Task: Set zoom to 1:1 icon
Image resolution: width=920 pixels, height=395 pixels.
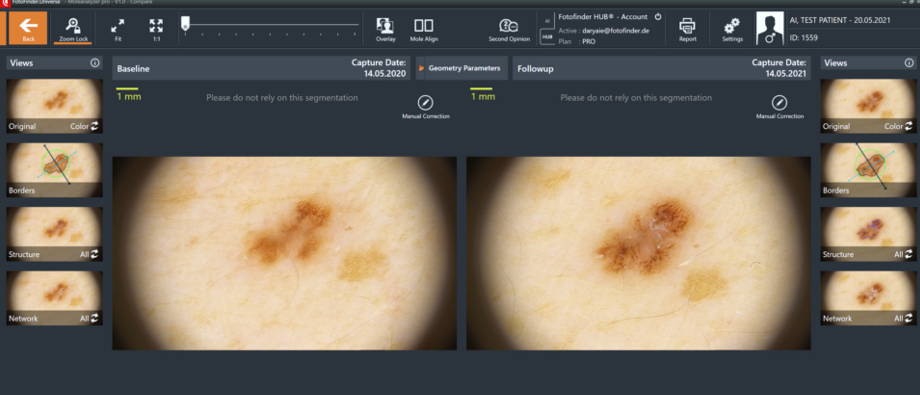Action: 156,29
